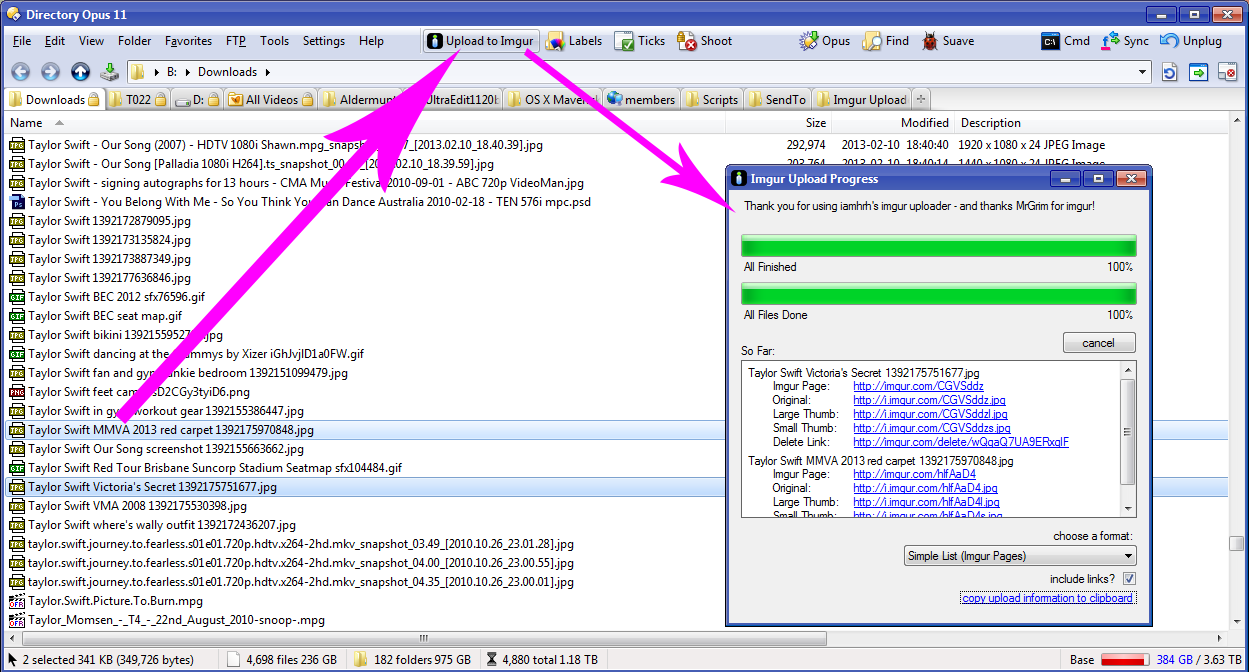Open Original link i.imgur.com/CGVSddz.jpg
The height and width of the screenshot is (672, 1249).
(929, 400)
